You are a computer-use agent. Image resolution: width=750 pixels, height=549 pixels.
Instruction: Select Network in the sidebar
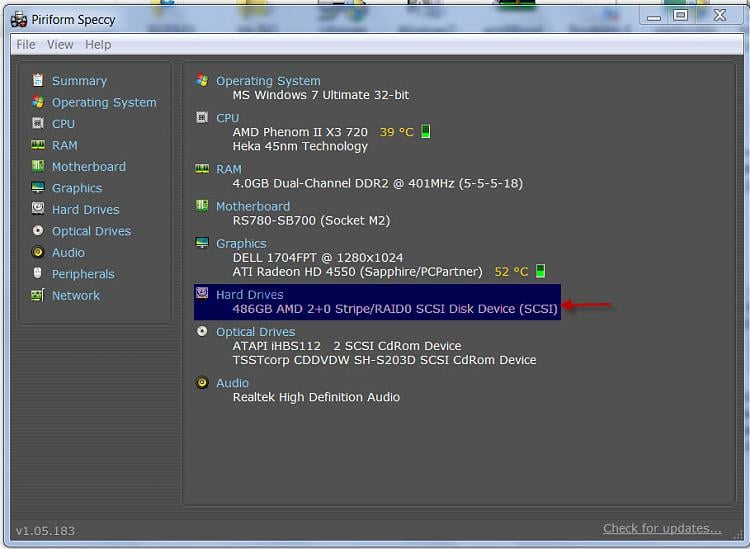point(76,296)
